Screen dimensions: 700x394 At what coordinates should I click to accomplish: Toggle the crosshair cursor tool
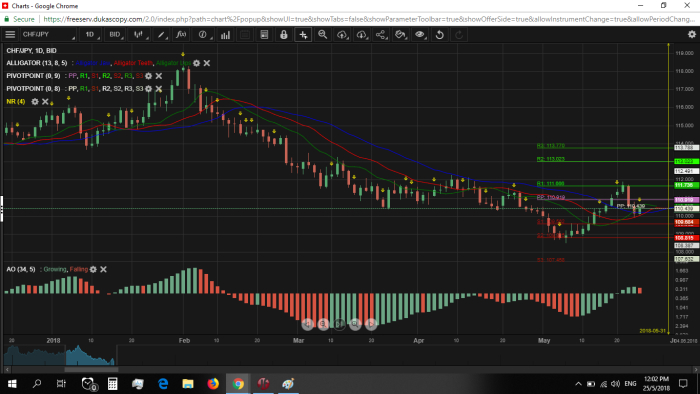[303, 34]
